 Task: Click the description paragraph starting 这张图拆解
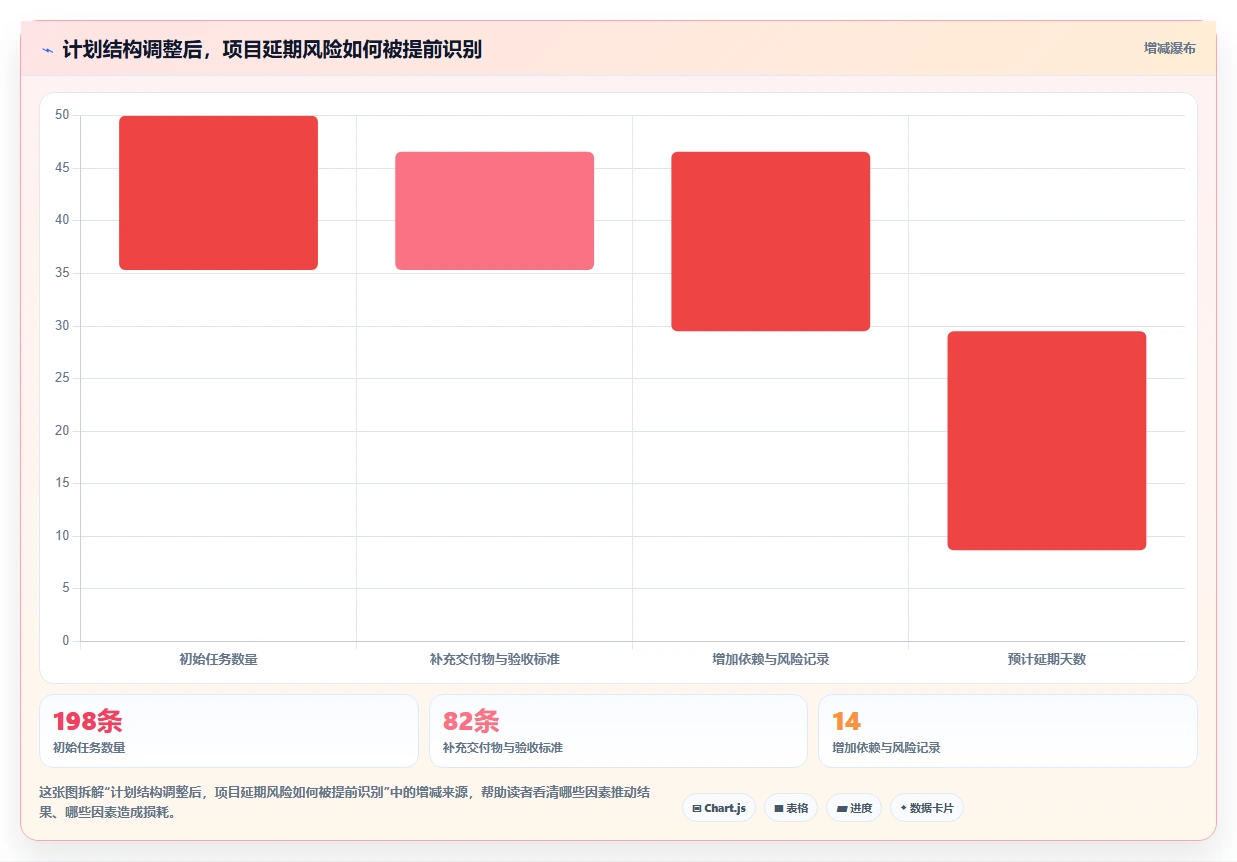(345, 802)
